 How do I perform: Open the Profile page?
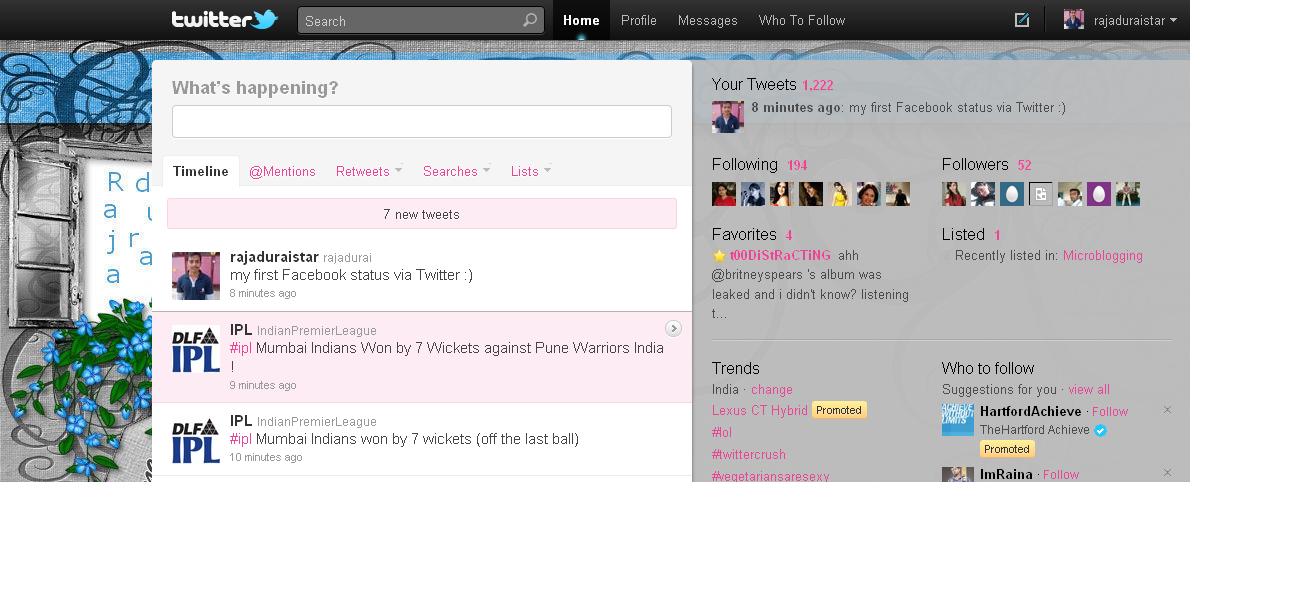click(638, 20)
